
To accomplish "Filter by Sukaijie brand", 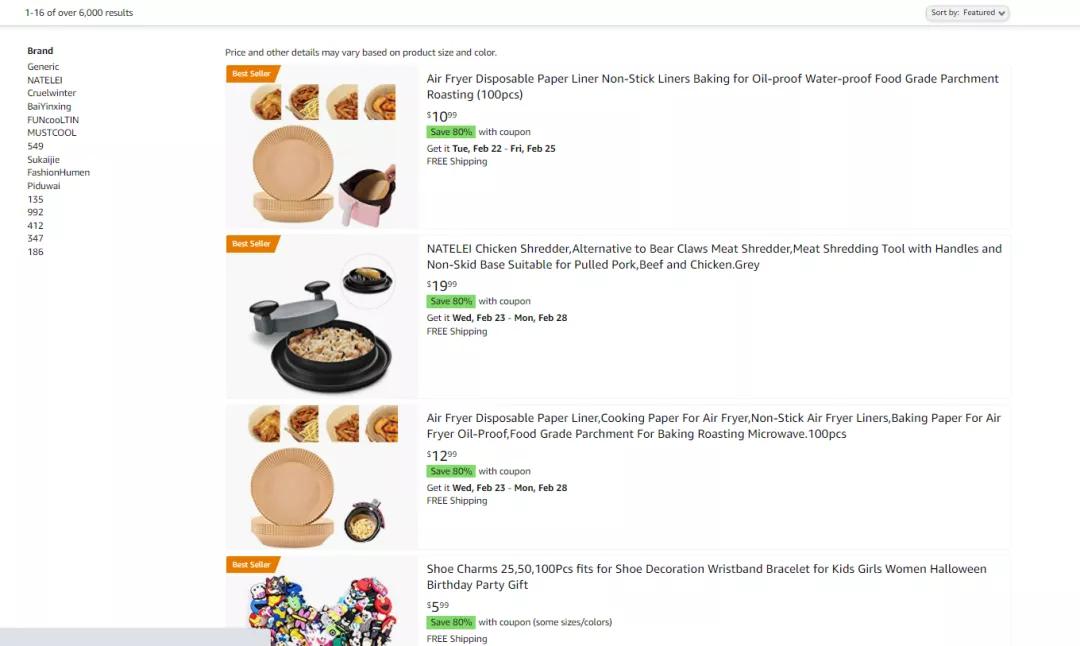I will click(x=43, y=160).
